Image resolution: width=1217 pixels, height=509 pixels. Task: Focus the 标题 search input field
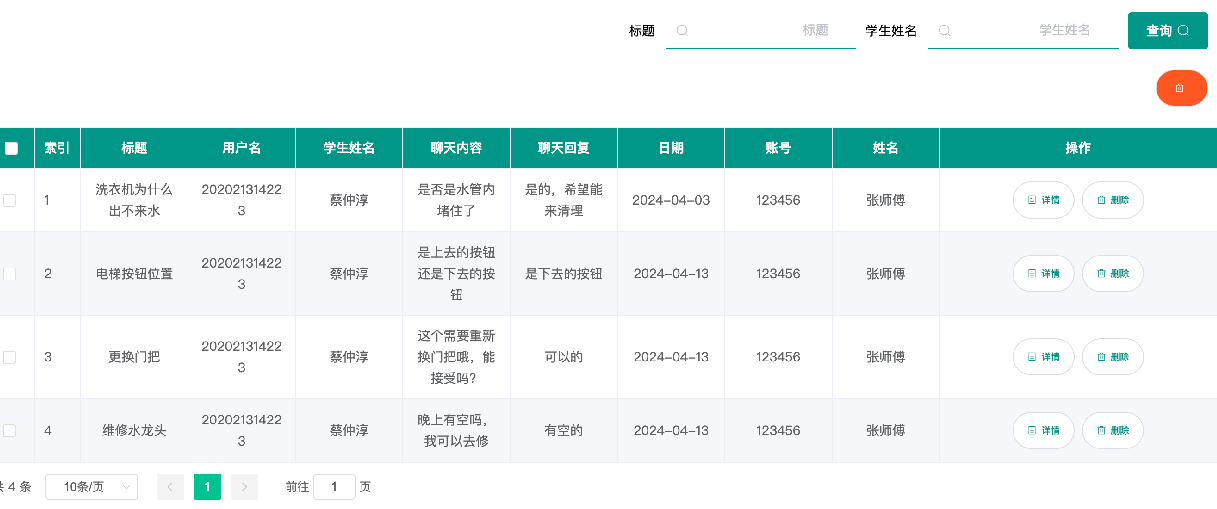point(762,31)
